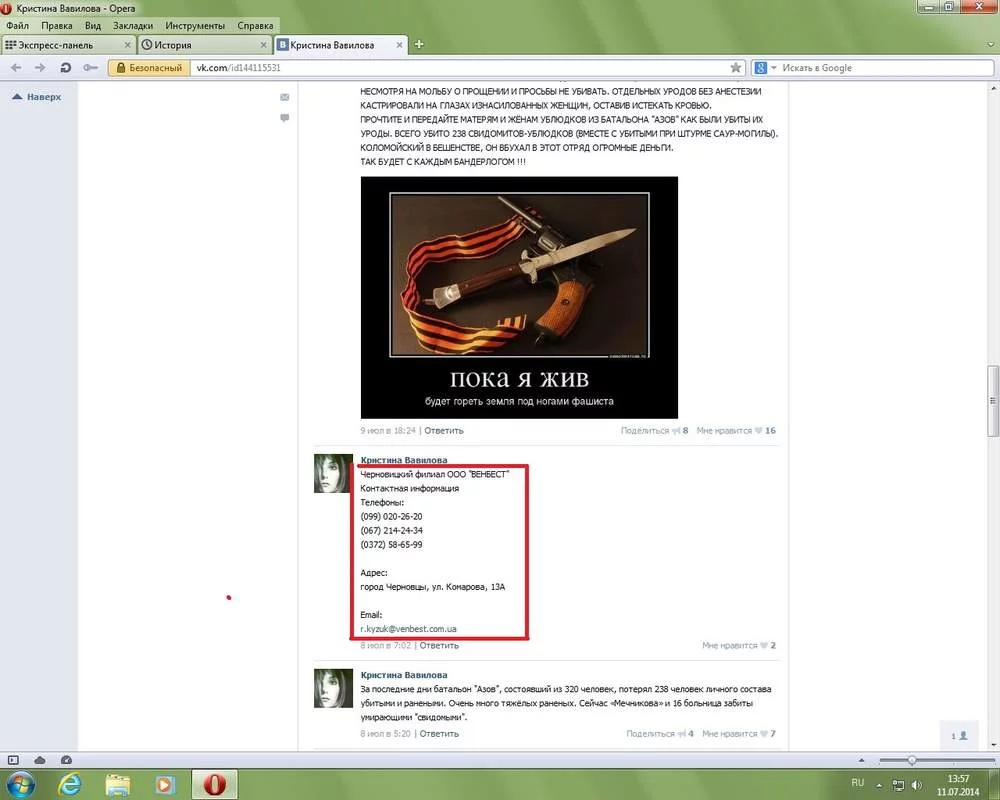Viewport: 1000px width, 800px height.
Task: Click the Opera Turbo speedometer icon
Action: tap(66, 760)
